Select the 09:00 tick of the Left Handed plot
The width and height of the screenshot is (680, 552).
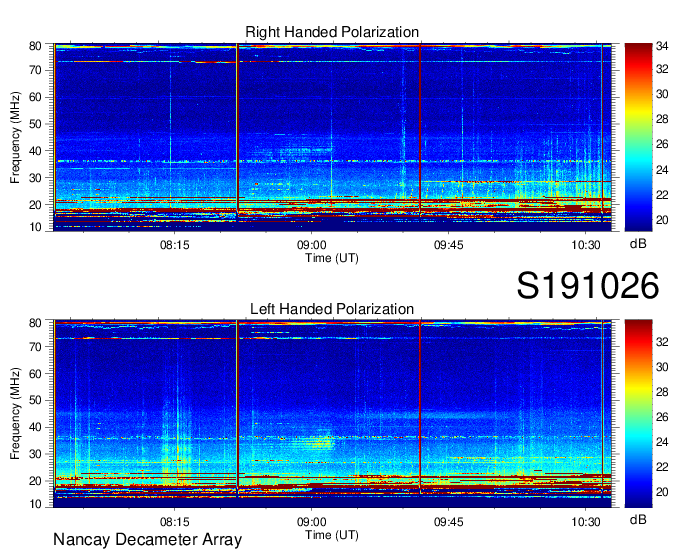coord(311,522)
